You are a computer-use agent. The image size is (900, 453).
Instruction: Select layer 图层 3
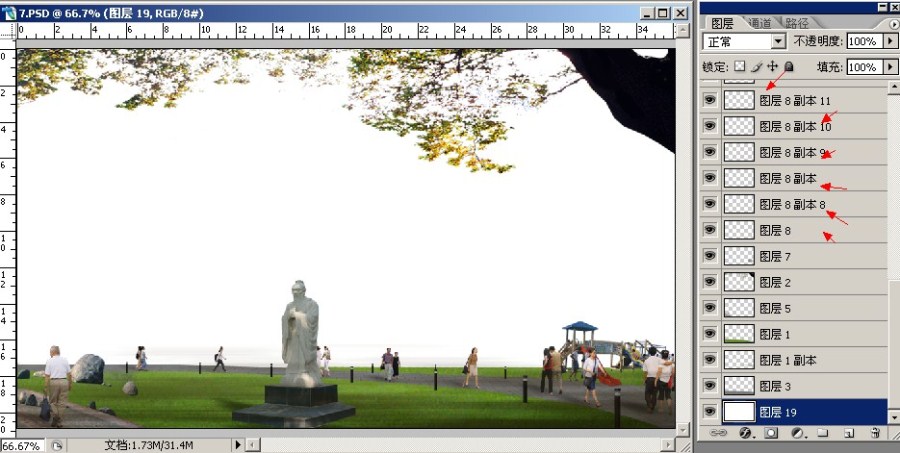coord(804,386)
